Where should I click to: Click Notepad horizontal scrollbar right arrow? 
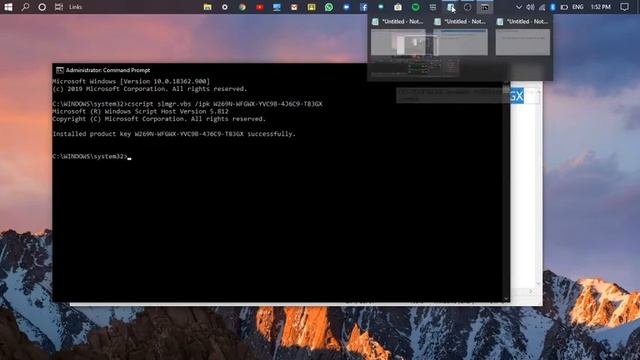click(531, 291)
